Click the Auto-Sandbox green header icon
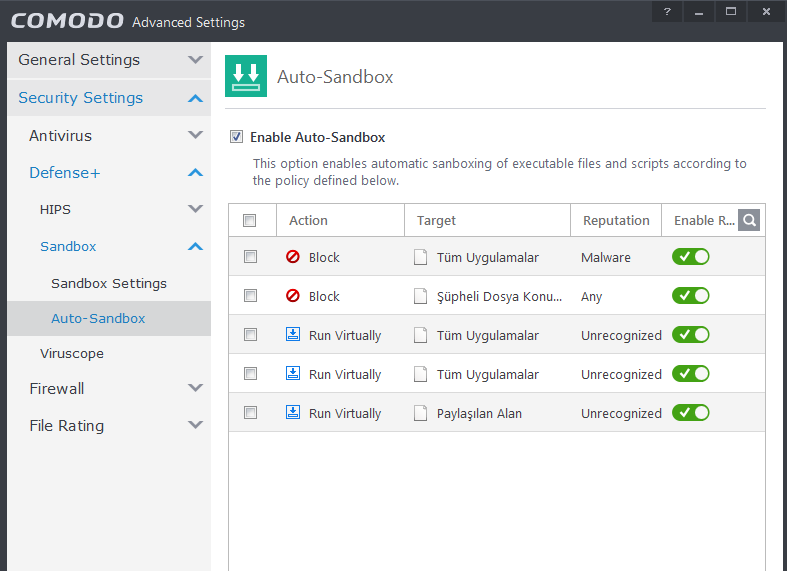Image resolution: width=787 pixels, height=571 pixels. tap(245, 77)
